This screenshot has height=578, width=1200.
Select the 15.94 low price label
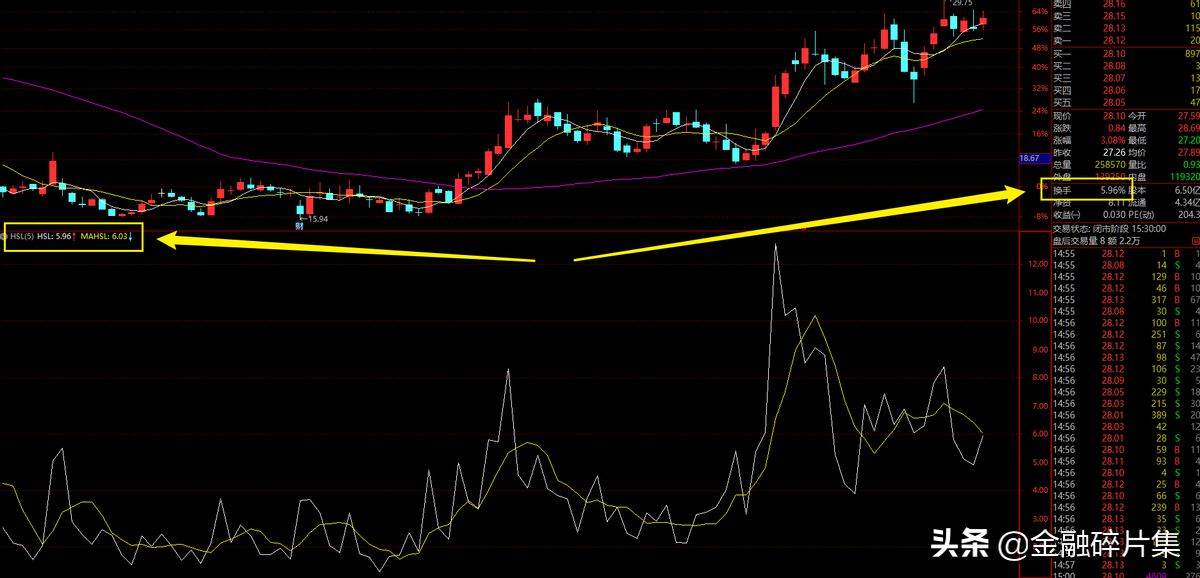[x=317, y=218]
